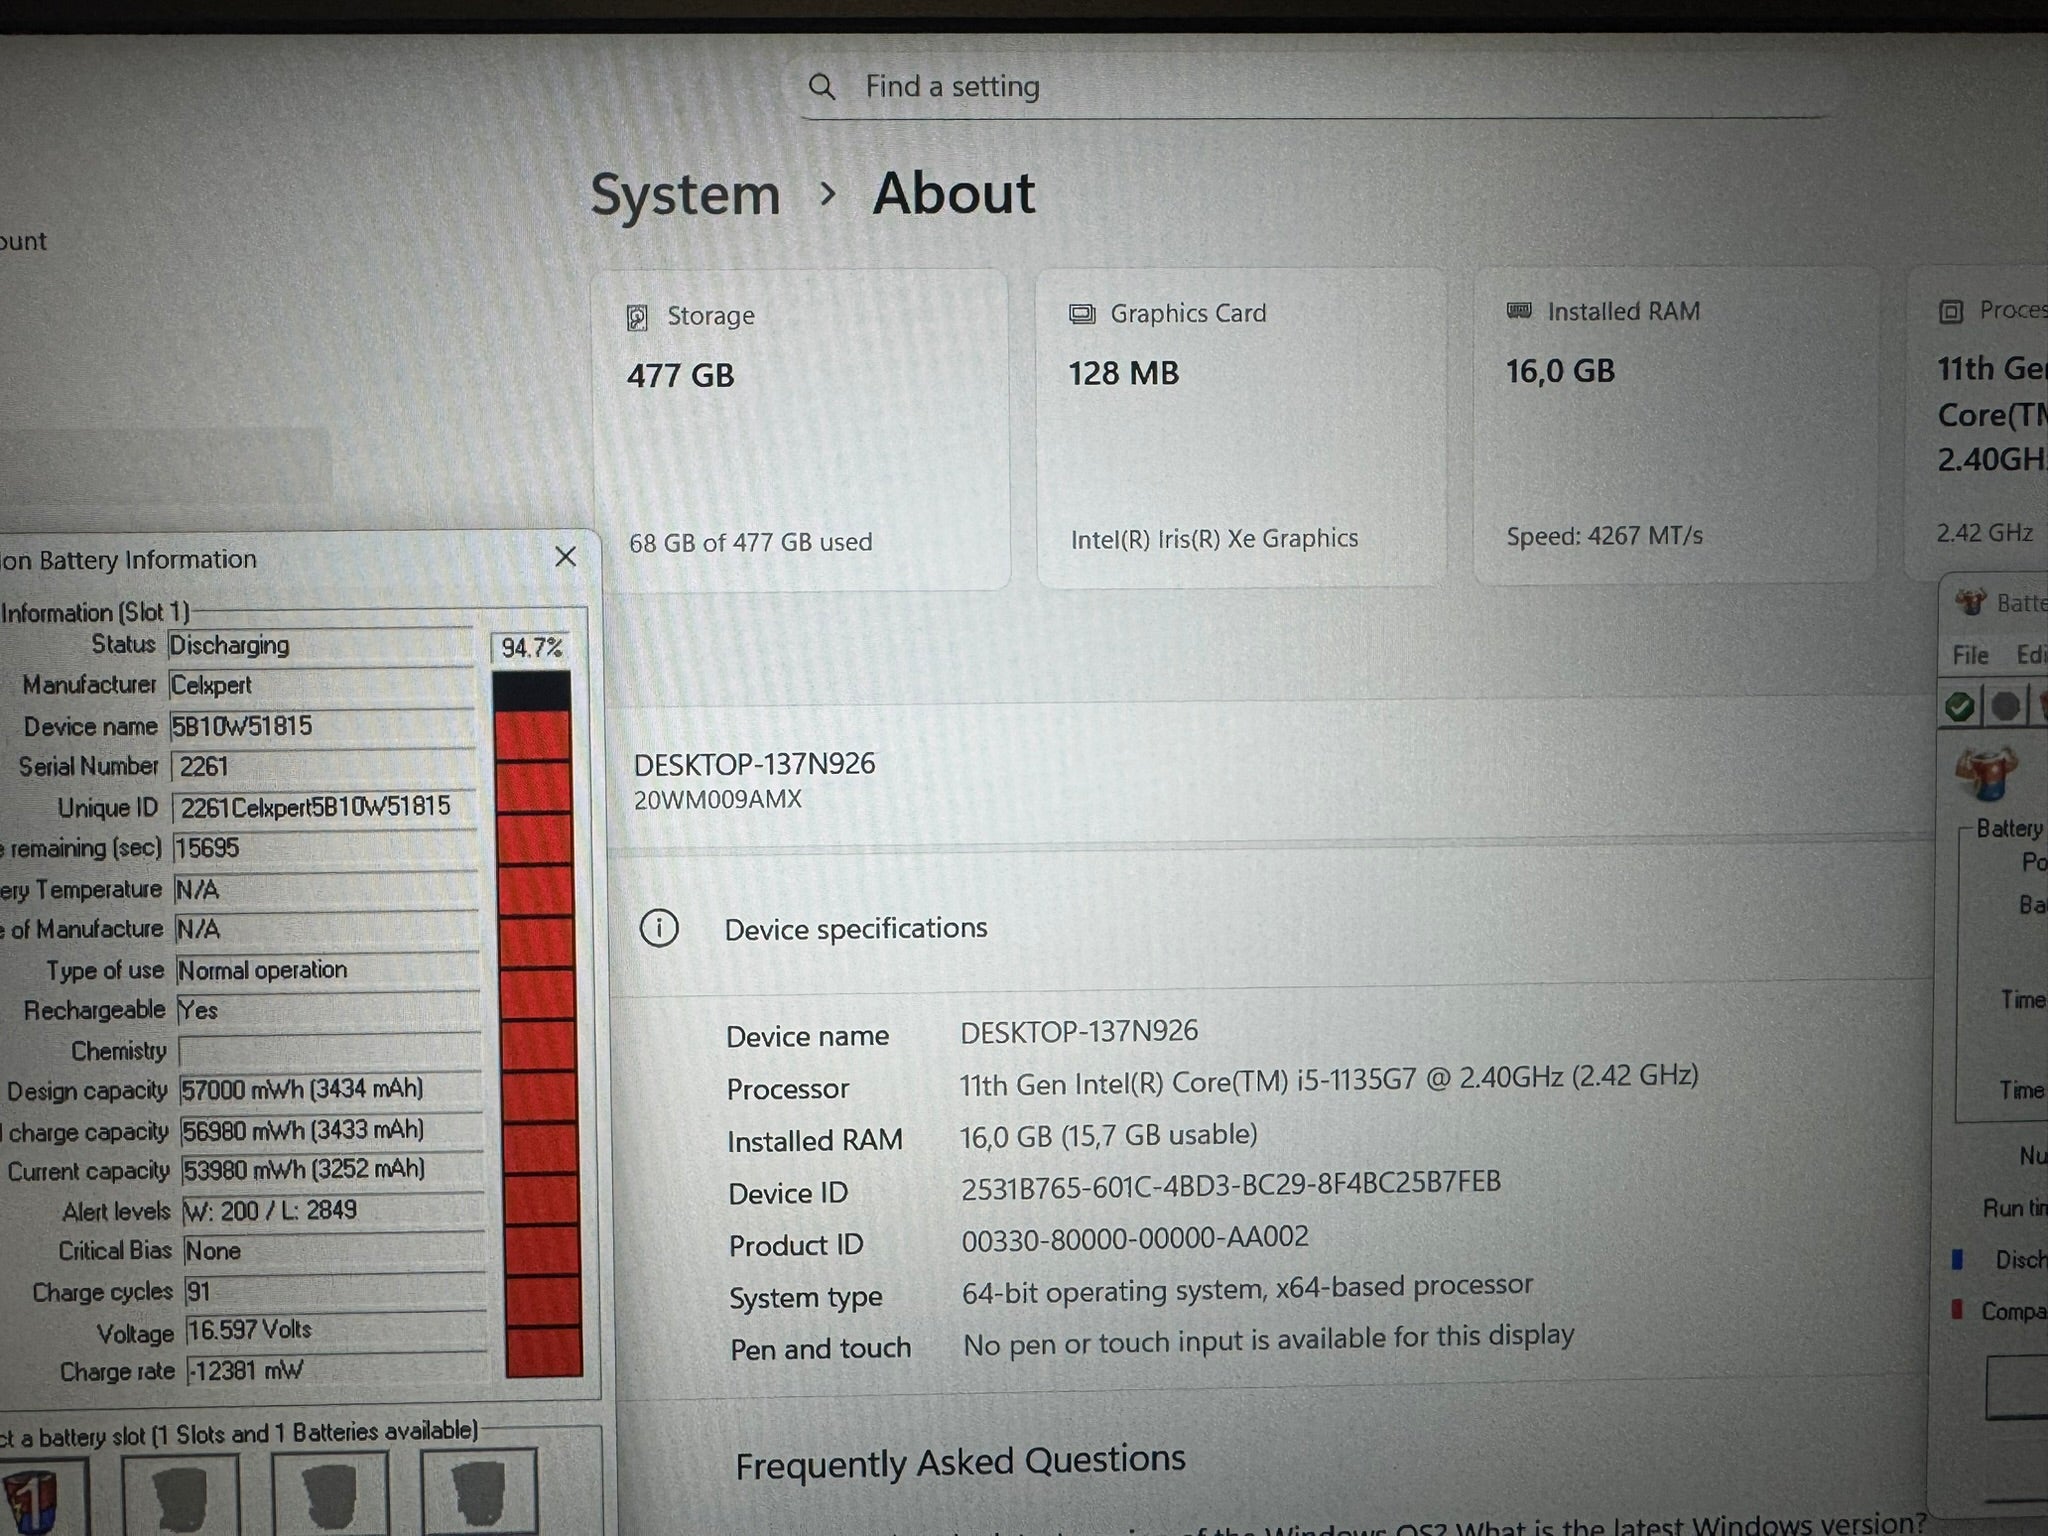Close the Battery Information dialog
The image size is (2048, 1536).
coord(566,557)
